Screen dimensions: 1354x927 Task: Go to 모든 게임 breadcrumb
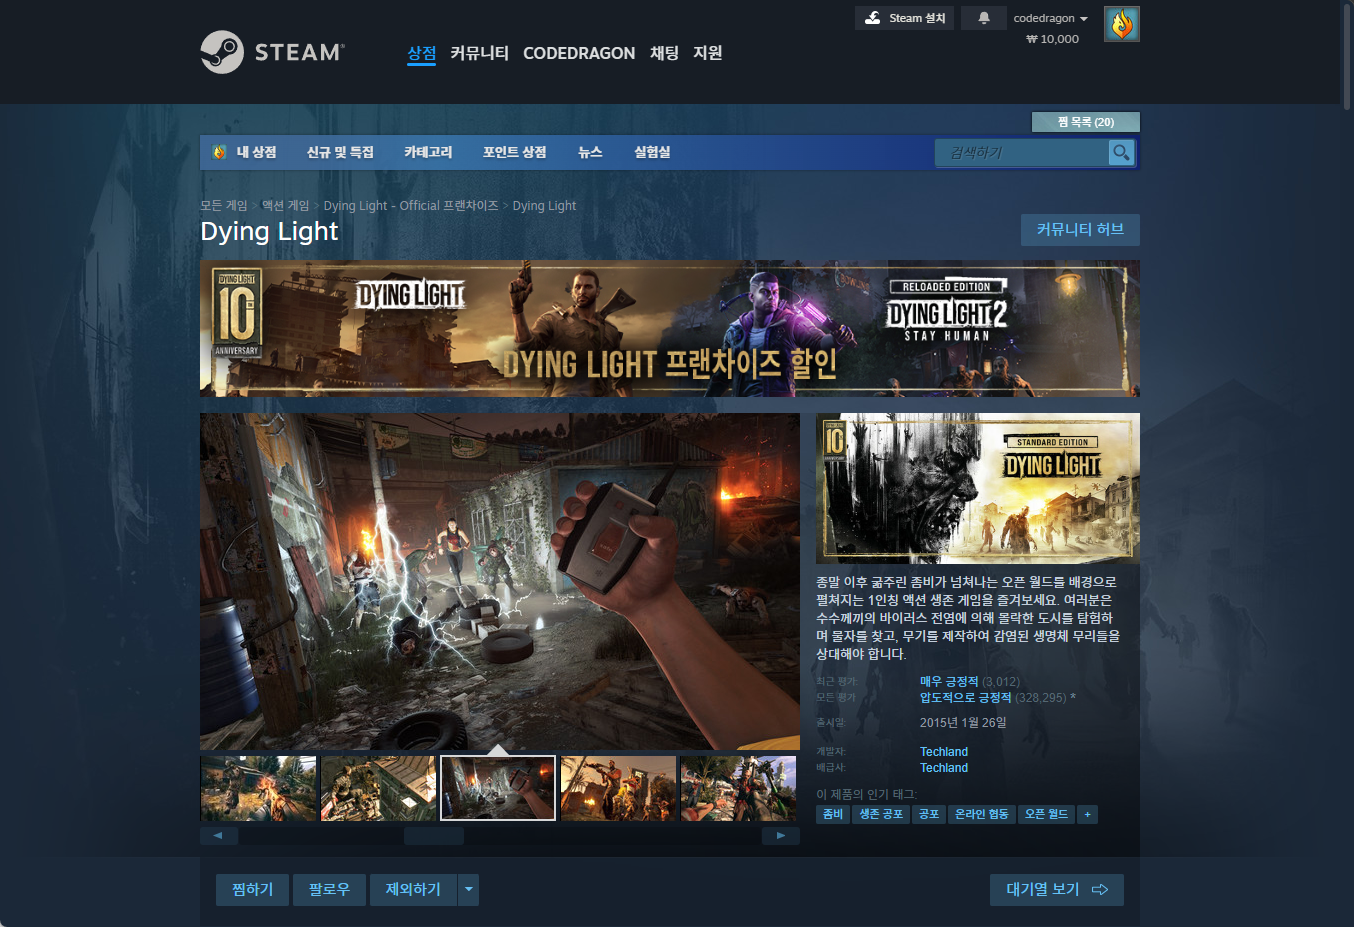224,205
